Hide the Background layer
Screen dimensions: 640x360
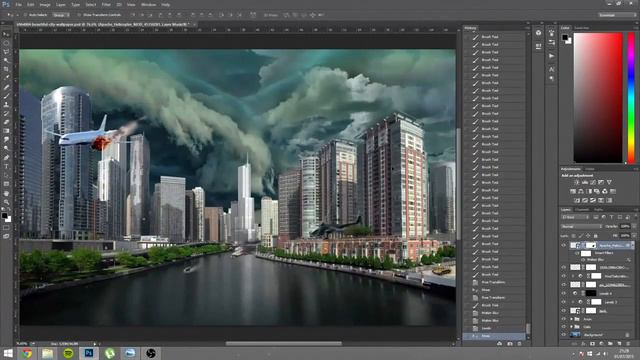point(564,335)
